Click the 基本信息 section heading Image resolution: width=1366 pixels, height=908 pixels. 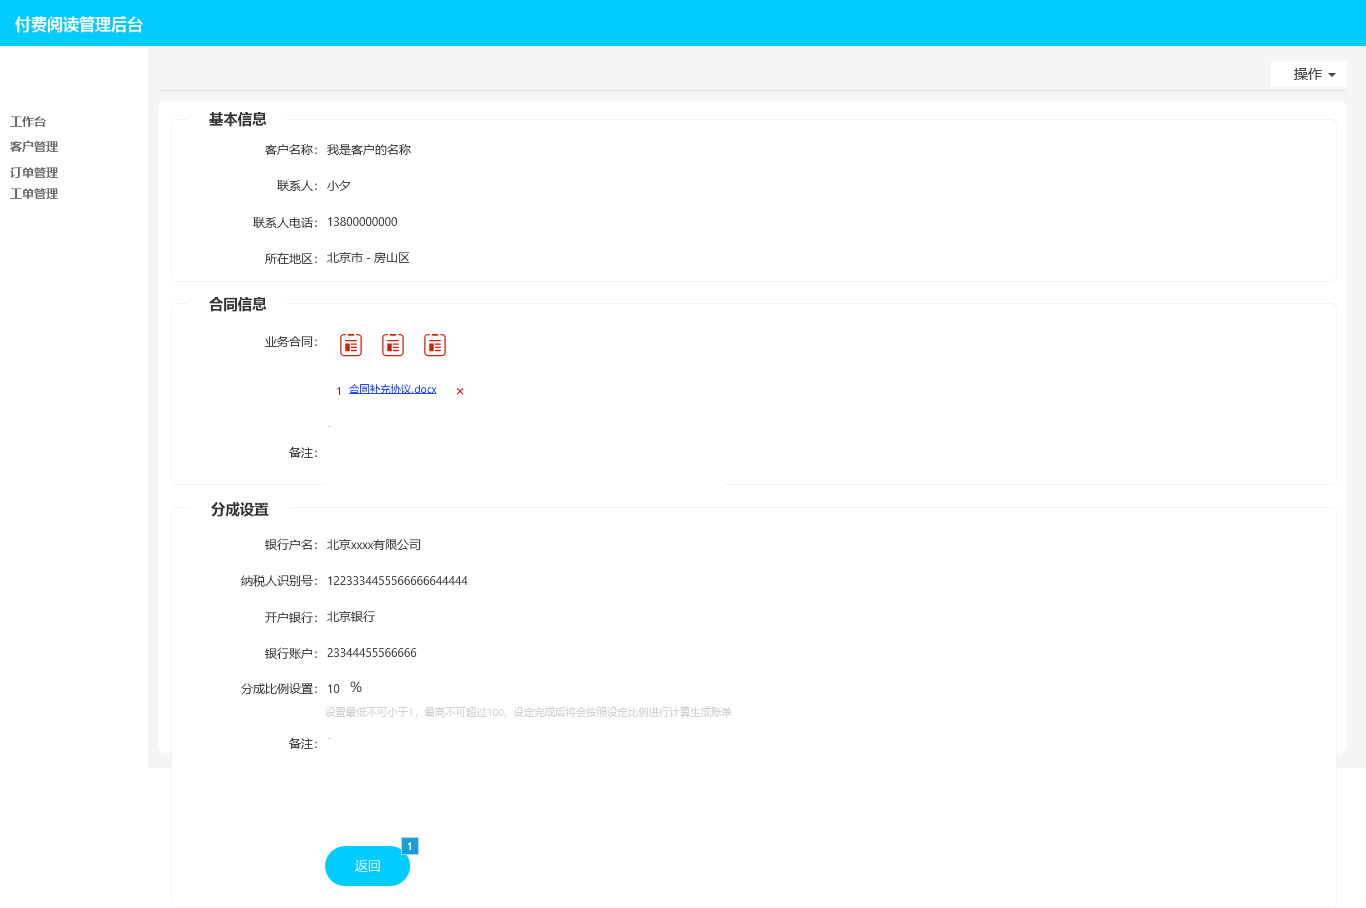pyautogui.click(x=238, y=119)
